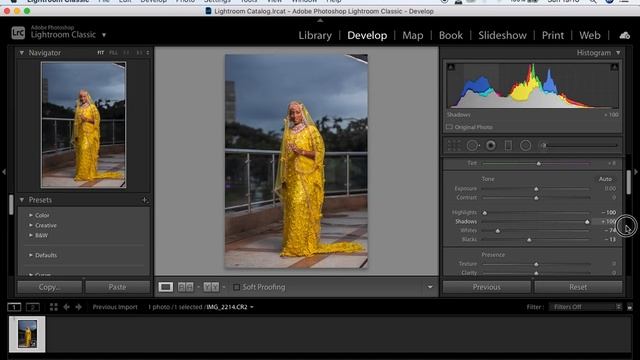Activate the Red Eye Correction tool
This screenshot has width=640, height=360.
(x=491, y=145)
